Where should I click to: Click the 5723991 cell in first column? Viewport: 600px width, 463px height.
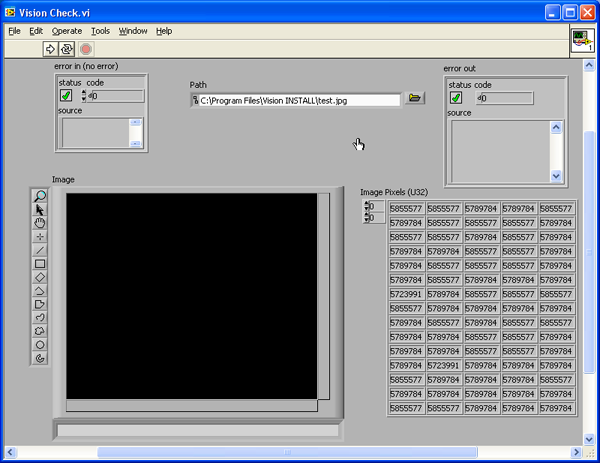pos(406,294)
